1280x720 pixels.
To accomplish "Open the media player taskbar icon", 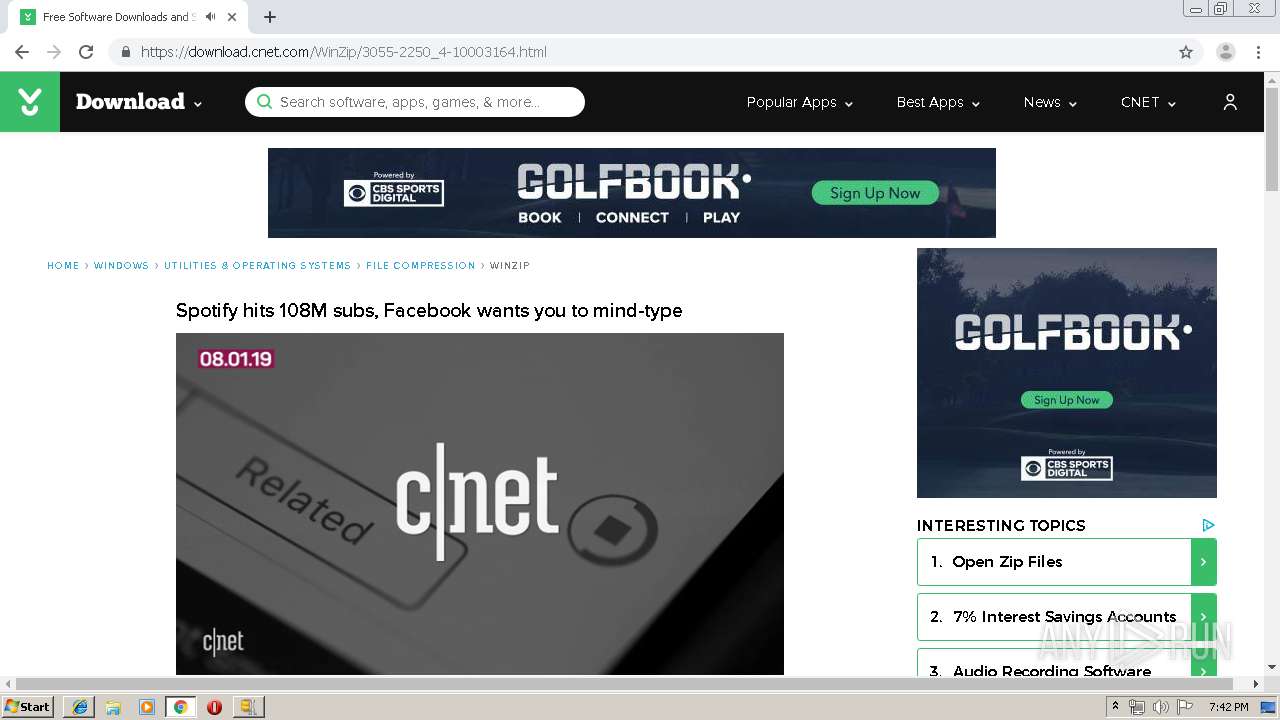I will coord(147,707).
